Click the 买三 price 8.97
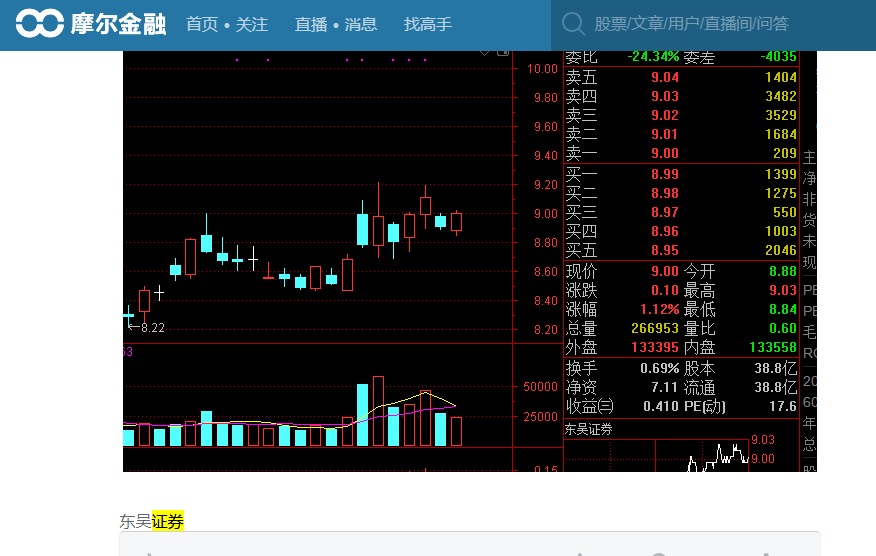This screenshot has width=876, height=556. (665, 212)
